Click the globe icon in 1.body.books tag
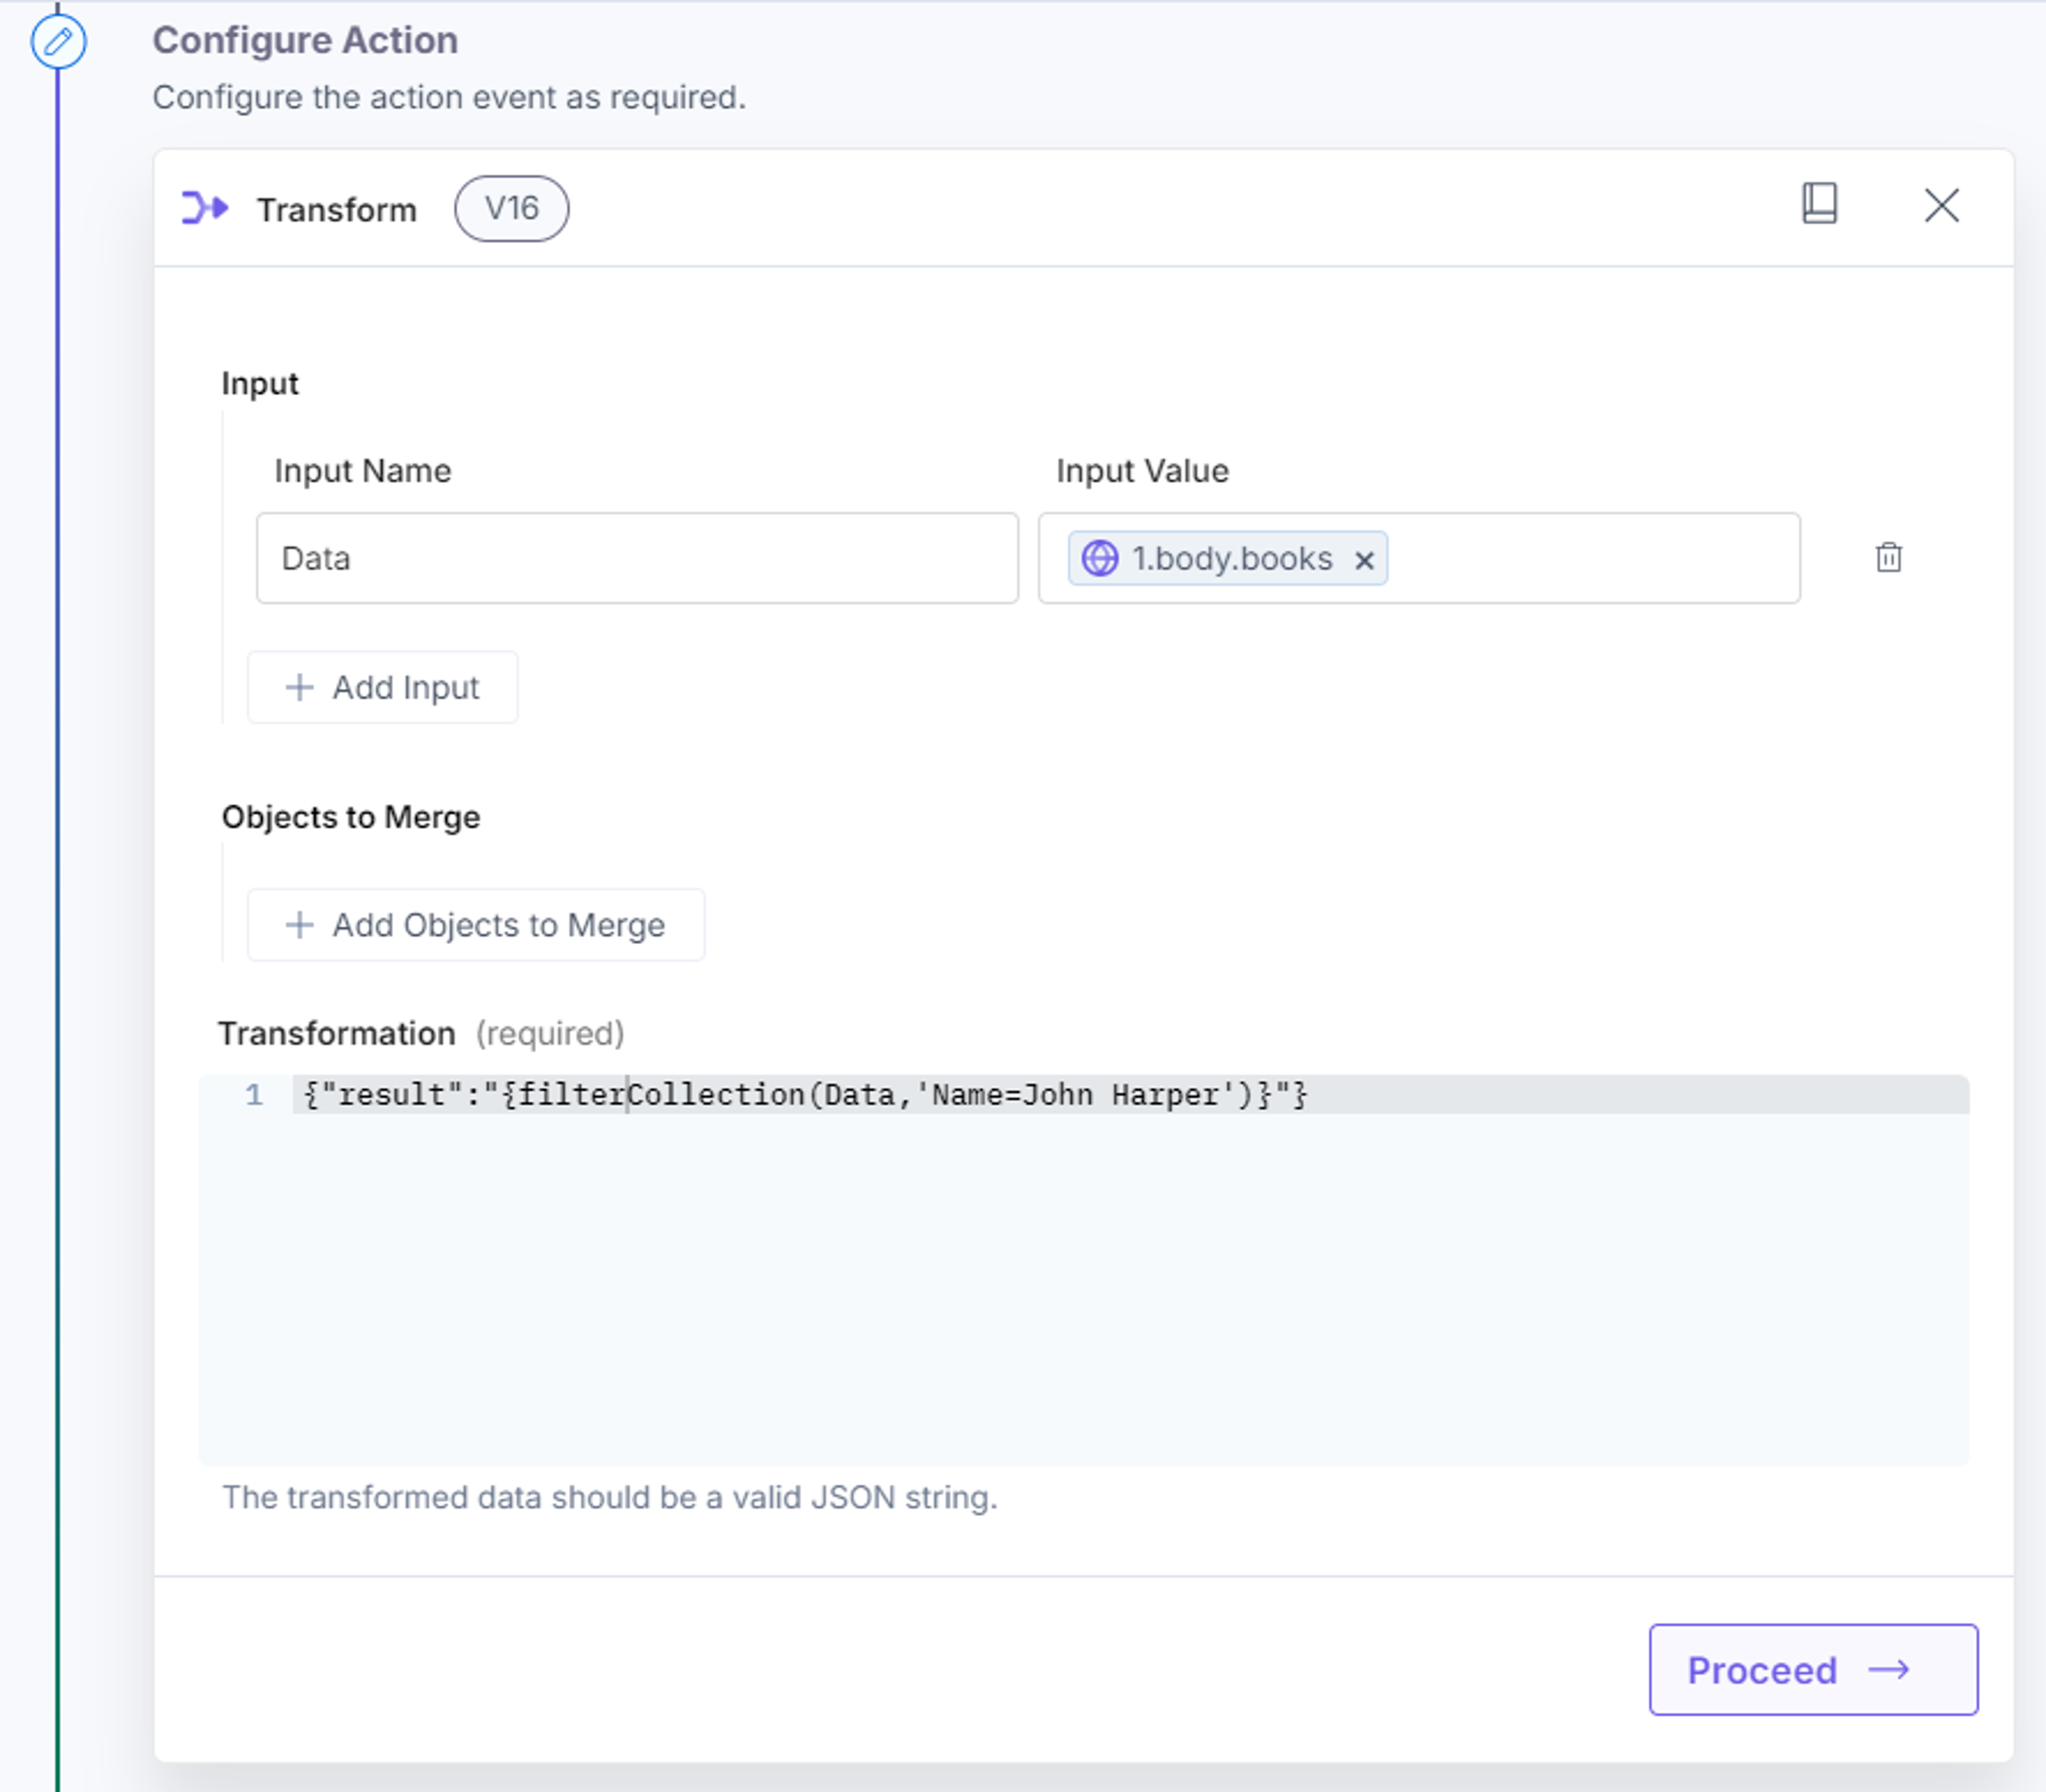Viewport: 2046px width, 1792px height. pyautogui.click(x=1100, y=558)
